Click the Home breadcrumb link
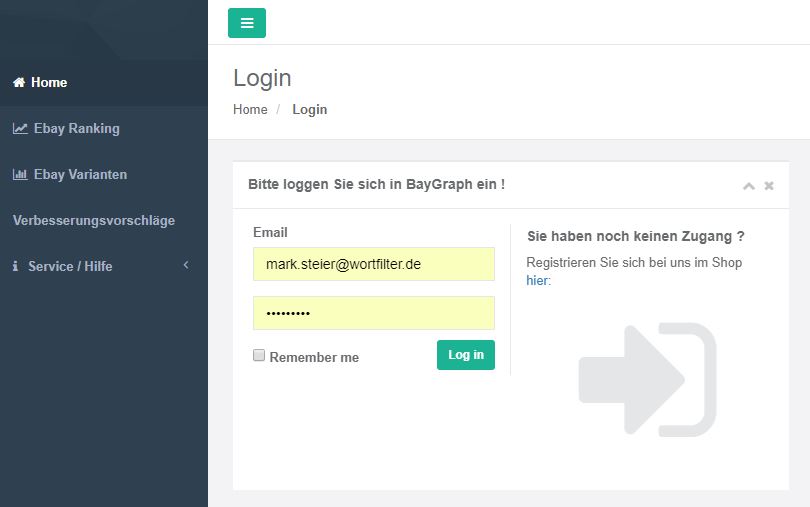 point(250,110)
